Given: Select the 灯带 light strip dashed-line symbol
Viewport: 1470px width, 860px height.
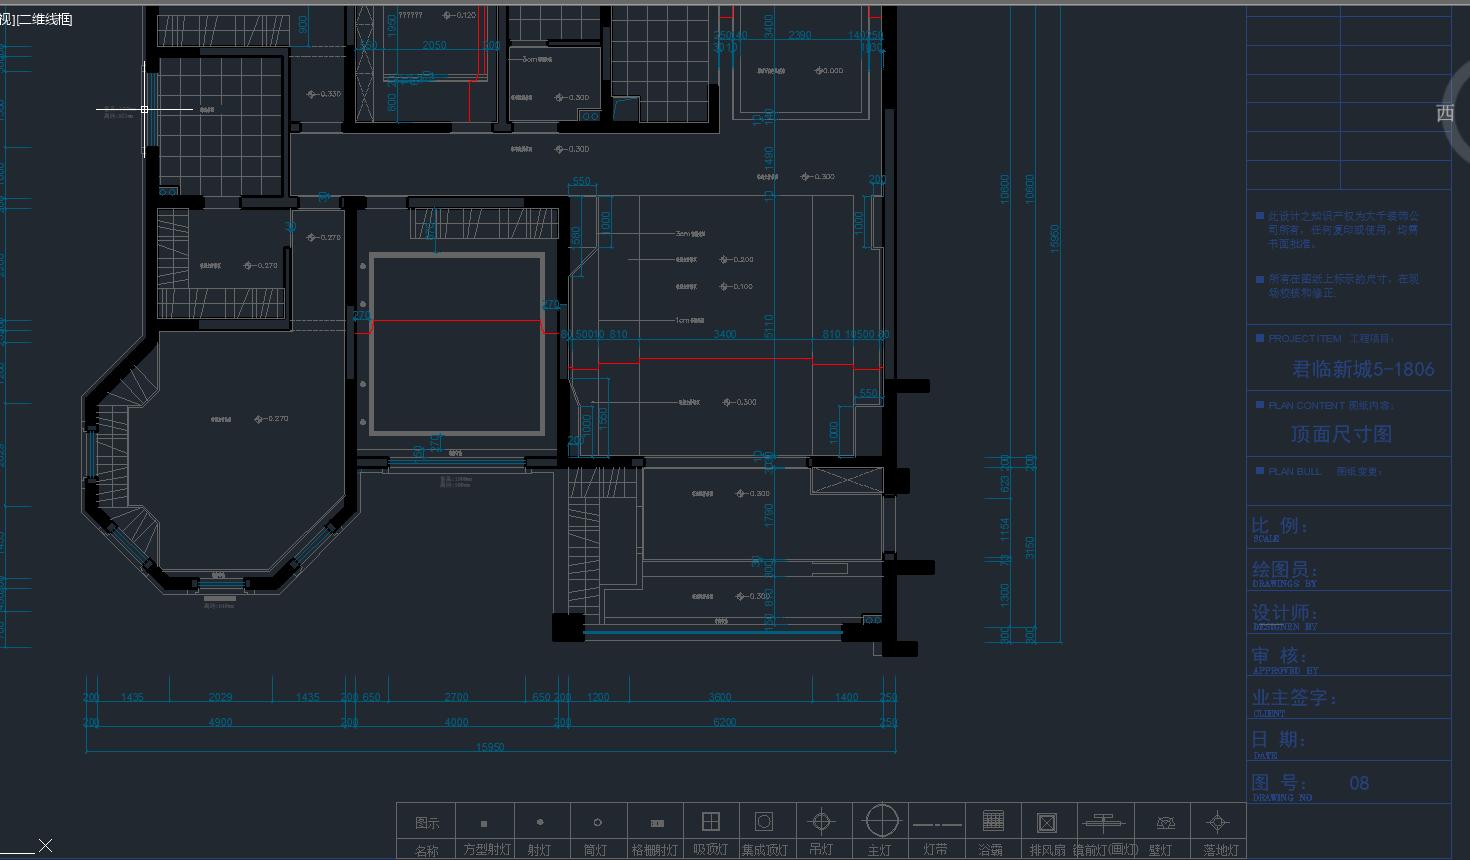Looking at the screenshot, I should click(x=937, y=825).
